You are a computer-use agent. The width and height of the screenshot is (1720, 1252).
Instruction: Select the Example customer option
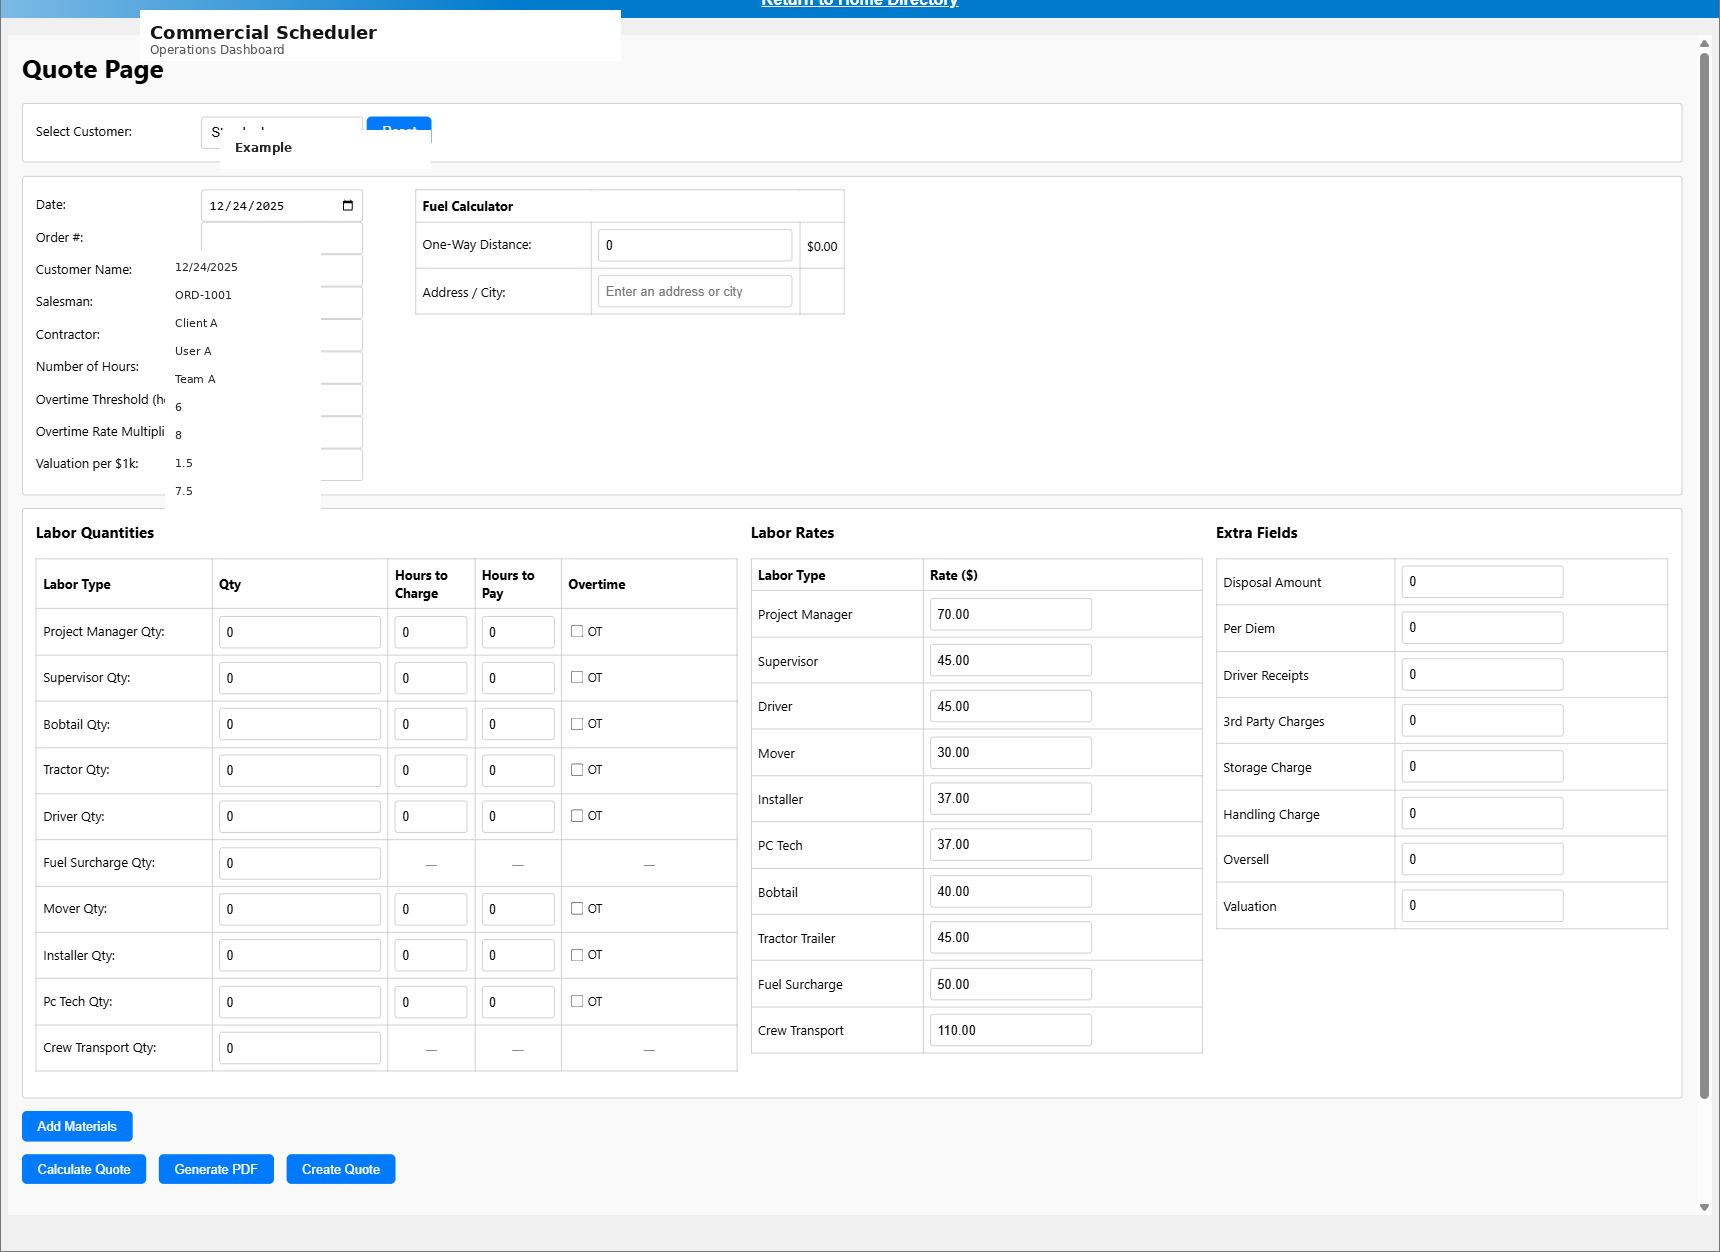pos(263,147)
